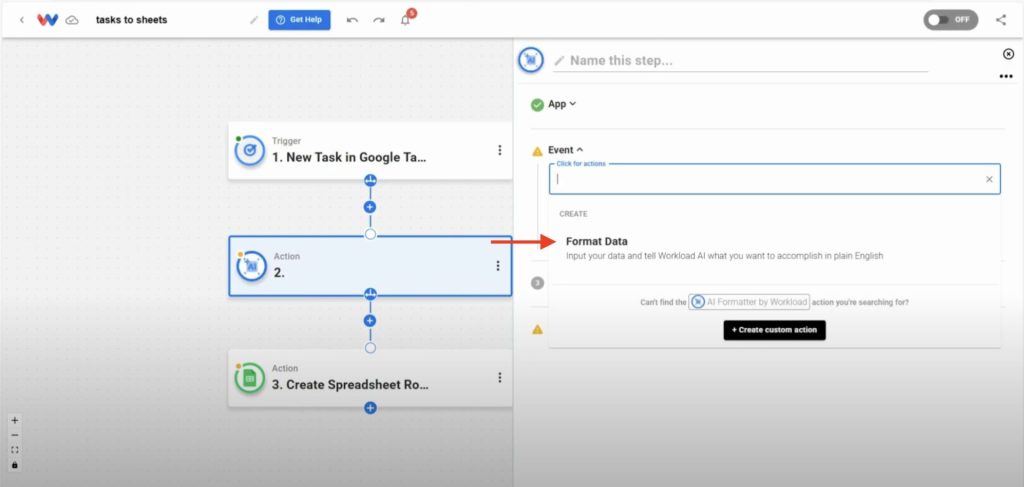Open Get Help
Screen dimensions: 1024x487
(299, 20)
